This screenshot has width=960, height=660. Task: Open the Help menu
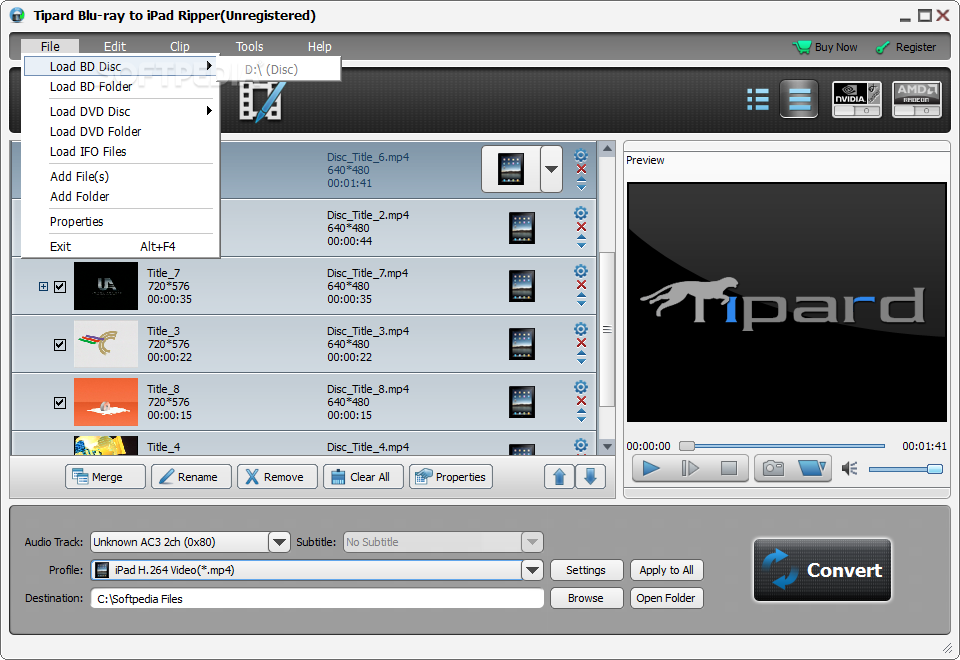(320, 47)
